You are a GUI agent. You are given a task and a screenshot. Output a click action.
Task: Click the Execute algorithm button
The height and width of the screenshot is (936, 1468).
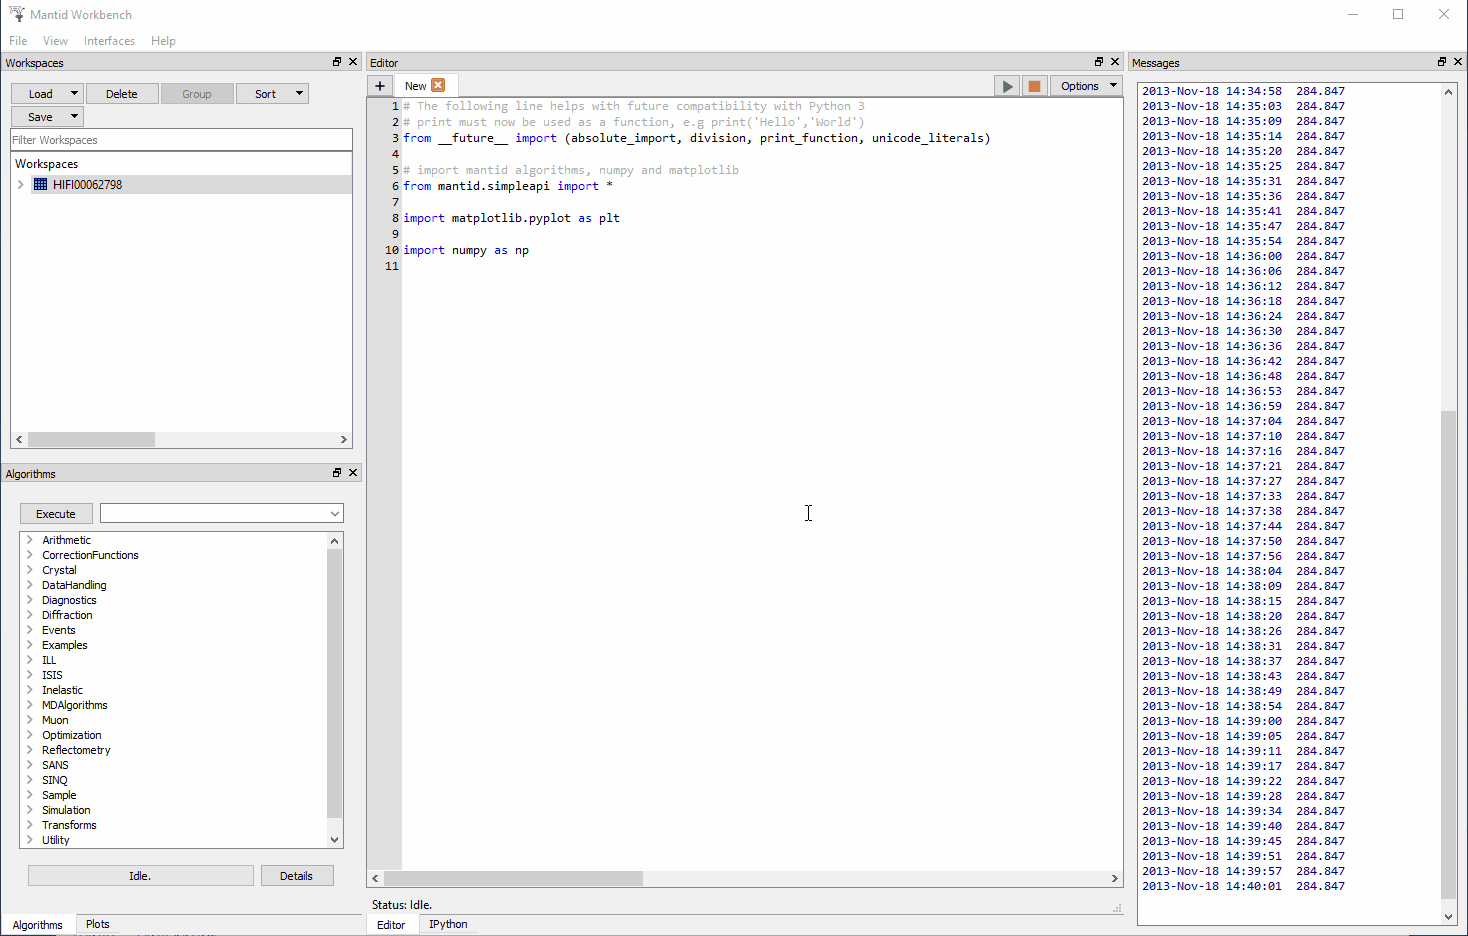[x=56, y=513]
